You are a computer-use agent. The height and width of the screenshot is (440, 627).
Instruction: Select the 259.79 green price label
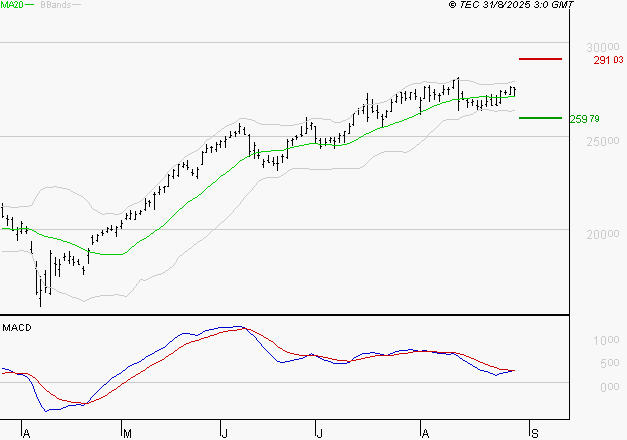(x=584, y=119)
